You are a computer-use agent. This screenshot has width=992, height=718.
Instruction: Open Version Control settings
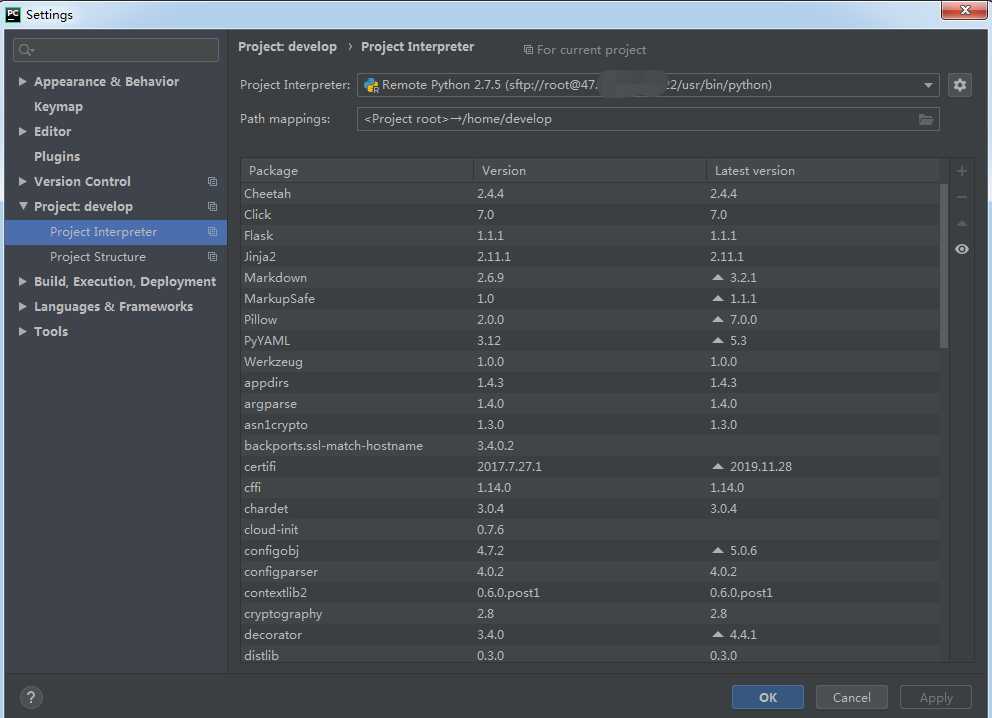point(82,182)
